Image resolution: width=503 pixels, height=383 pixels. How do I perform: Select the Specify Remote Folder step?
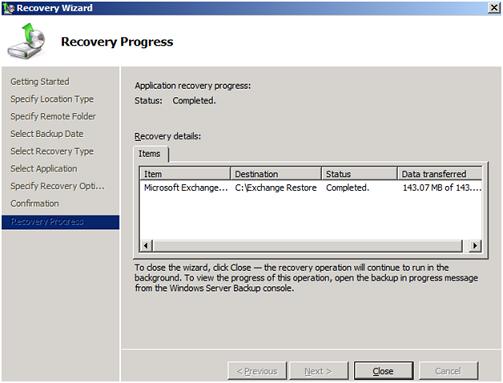(53, 116)
